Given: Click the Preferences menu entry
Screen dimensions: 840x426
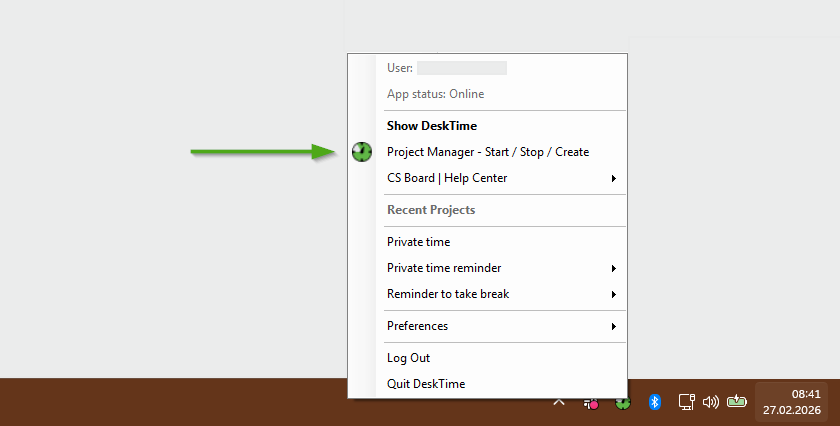Looking at the screenshot, I should point(417,326).
